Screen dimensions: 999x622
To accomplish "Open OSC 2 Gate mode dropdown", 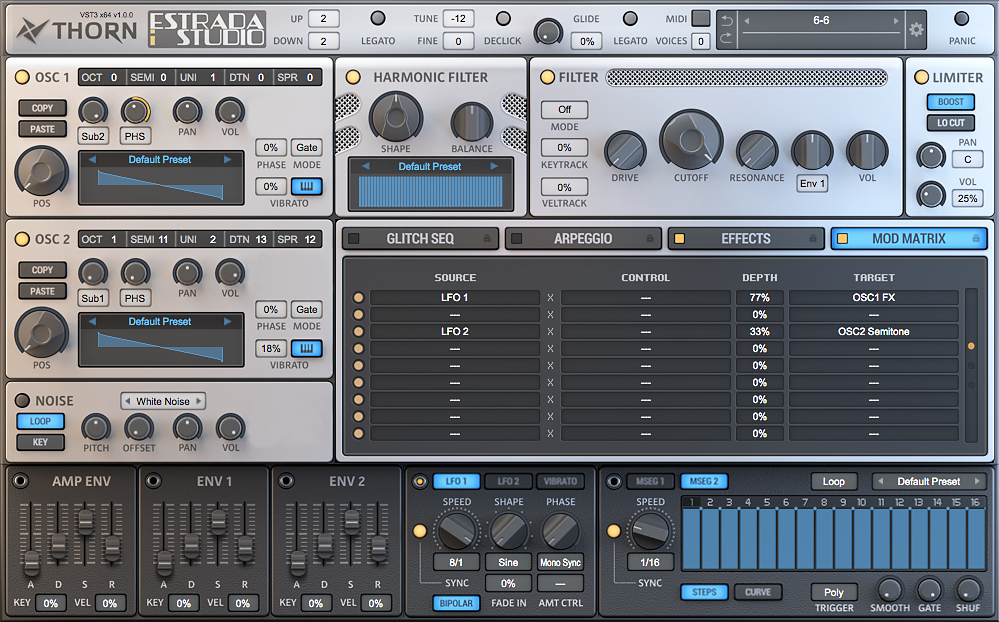I will coord(306,309).
